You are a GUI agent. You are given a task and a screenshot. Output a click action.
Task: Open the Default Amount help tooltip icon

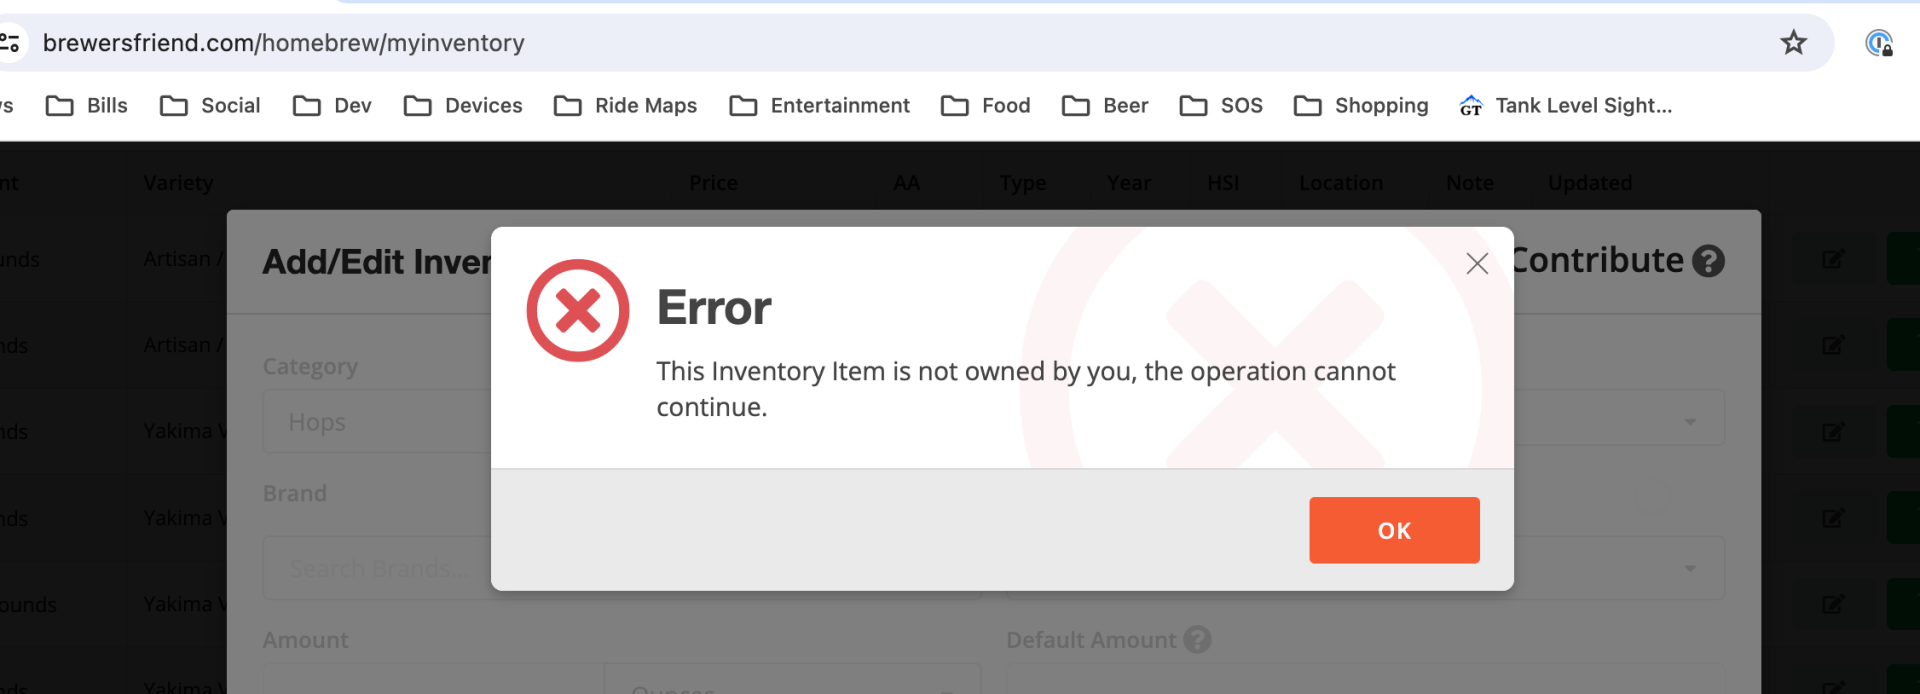[1197, 640]
